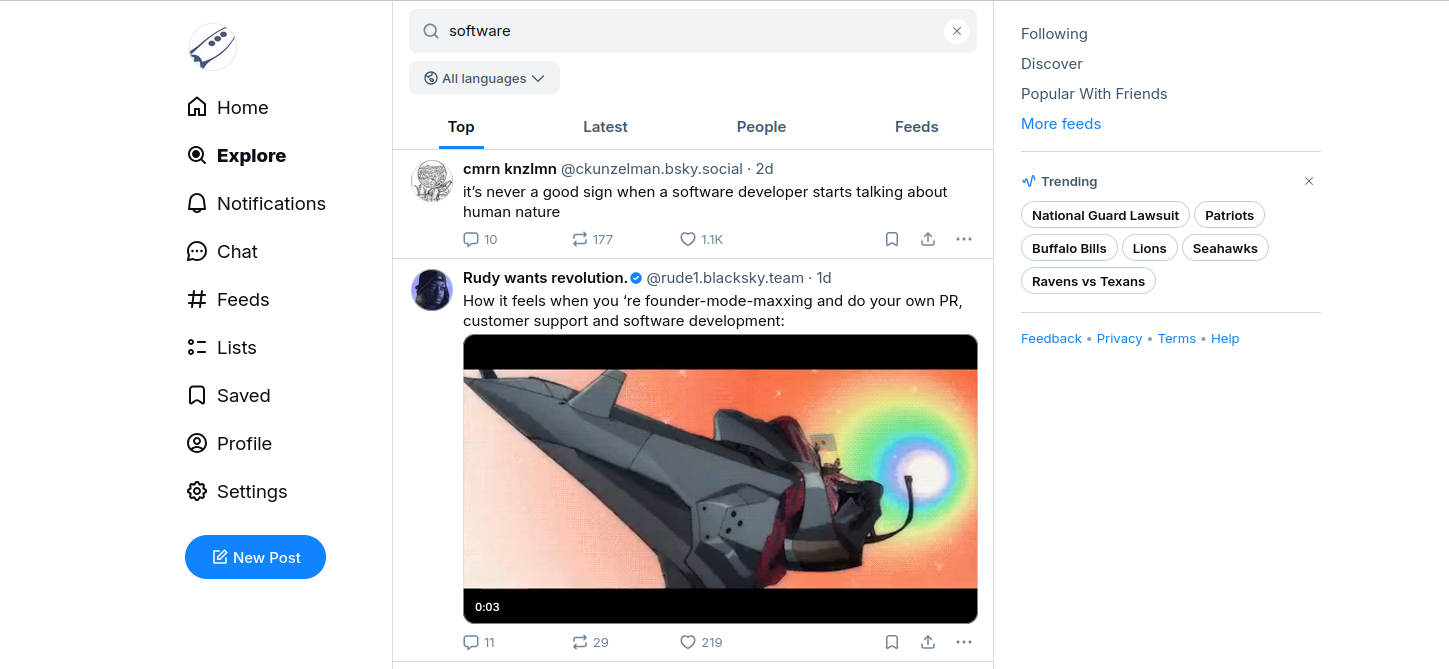Screen dimensions: 1449x669
Task: Open more options for cmrn knzlmn post
Action: tap(964, 239)
